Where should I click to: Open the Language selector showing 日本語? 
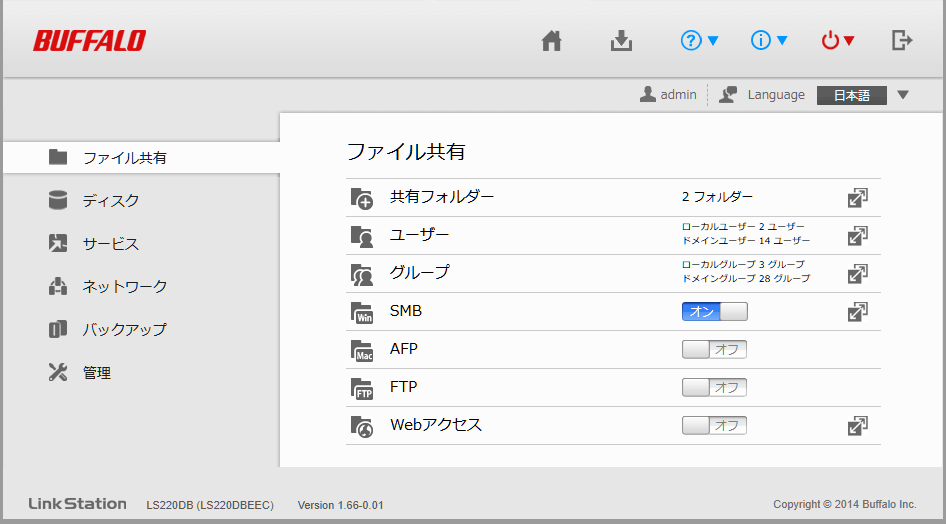pyautogui.click(x=863, y=96)
